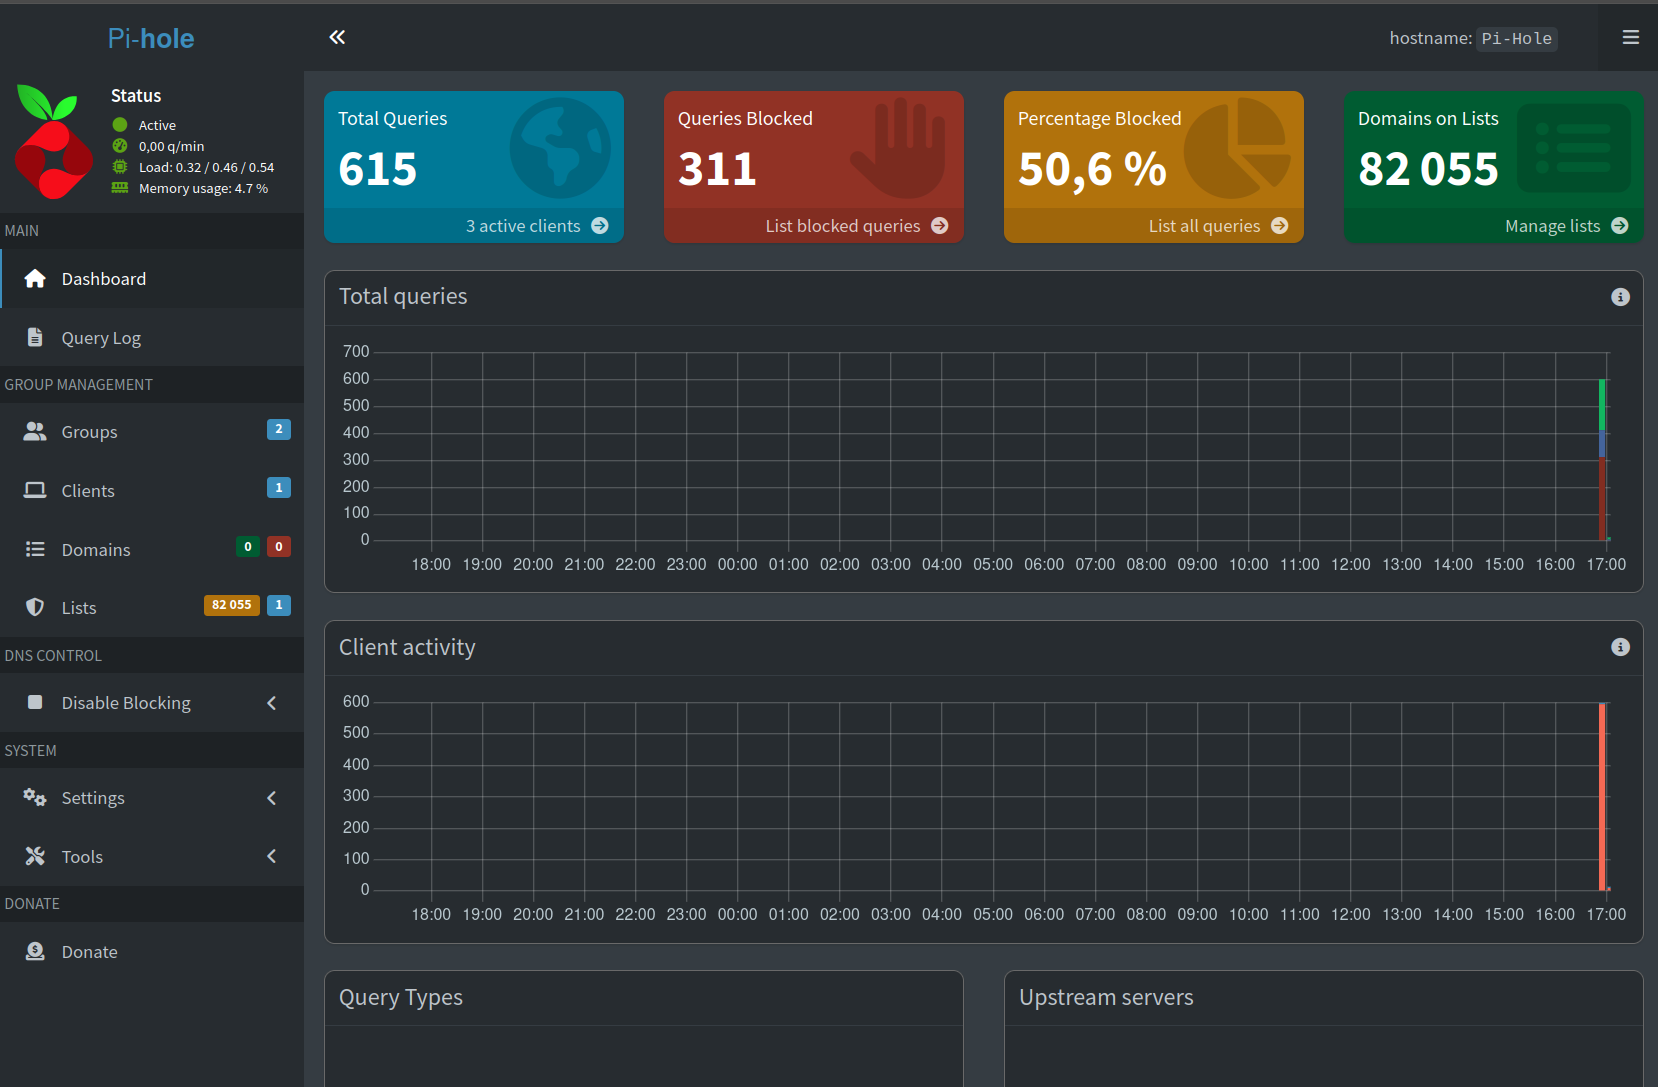Viewport: 1658px width, 1087px height.
Task: Click the Query Log document icon
Action: pyautogui.click(x=35, y=337)
